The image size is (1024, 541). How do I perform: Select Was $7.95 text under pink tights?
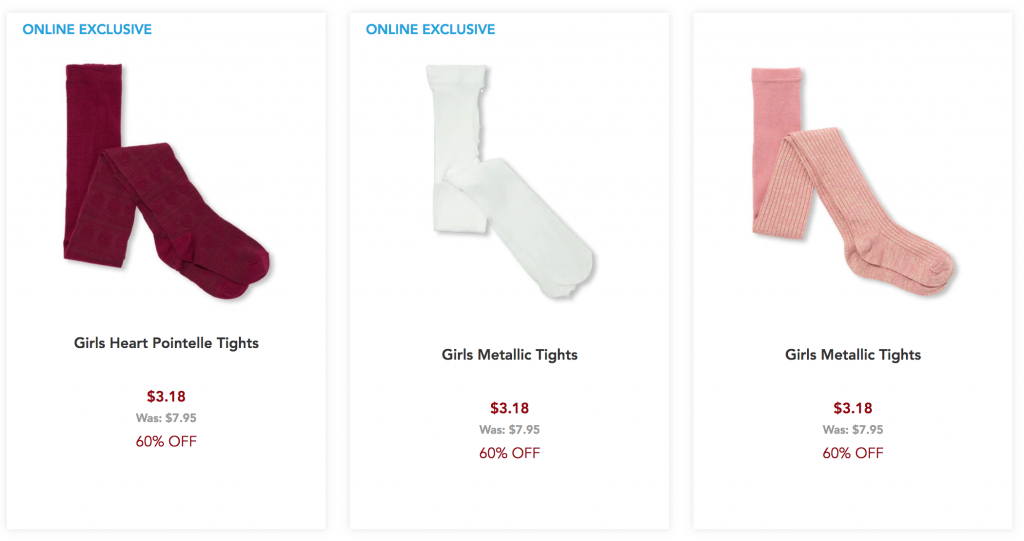853,430
